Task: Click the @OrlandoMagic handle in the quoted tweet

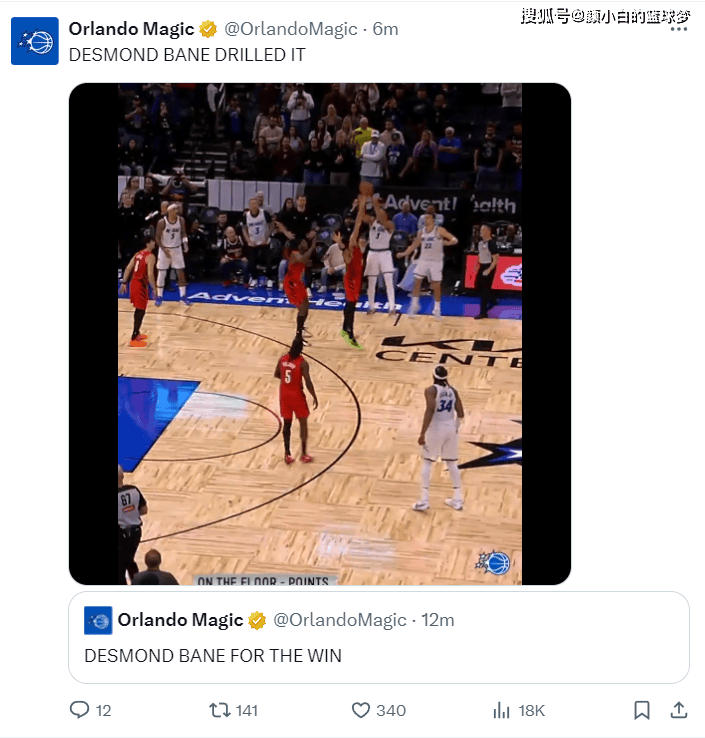Action: pyautogui.click(x=340, y=620)
